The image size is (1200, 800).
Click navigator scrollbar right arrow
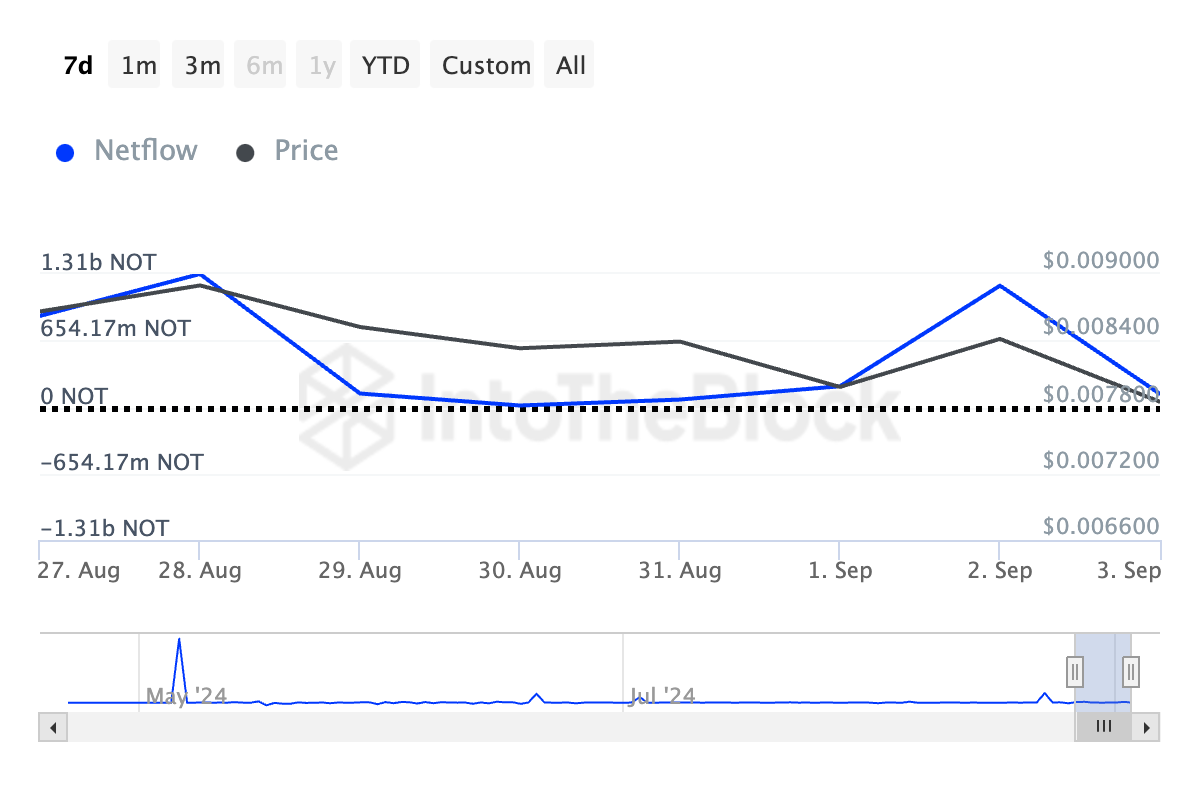1148,727
